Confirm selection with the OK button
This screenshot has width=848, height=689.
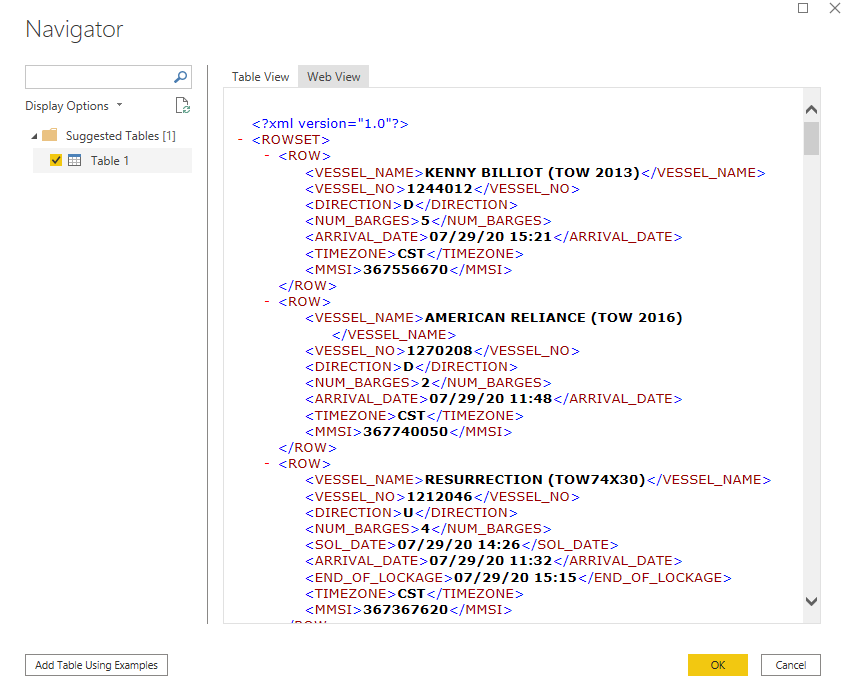(717, 664)
